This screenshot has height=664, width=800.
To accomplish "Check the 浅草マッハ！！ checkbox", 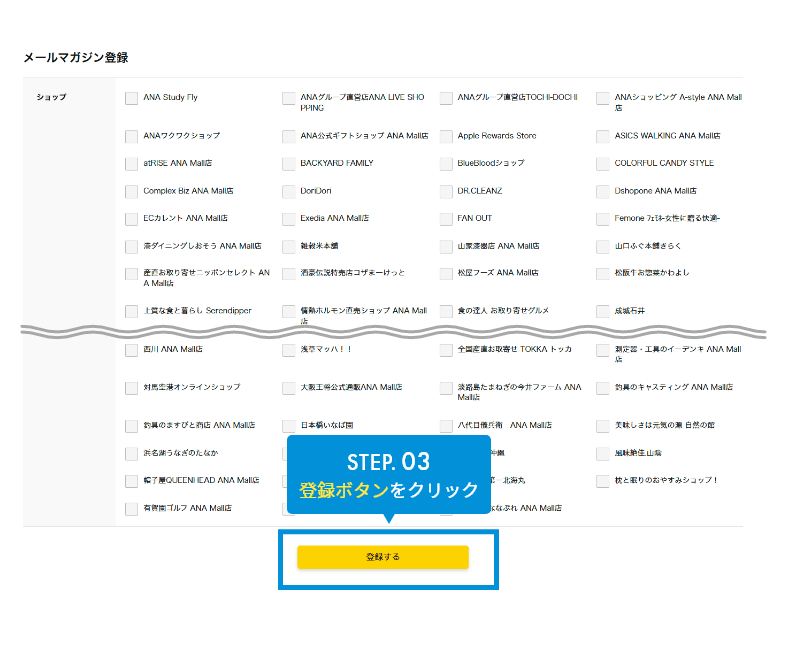I will [288, 350].
